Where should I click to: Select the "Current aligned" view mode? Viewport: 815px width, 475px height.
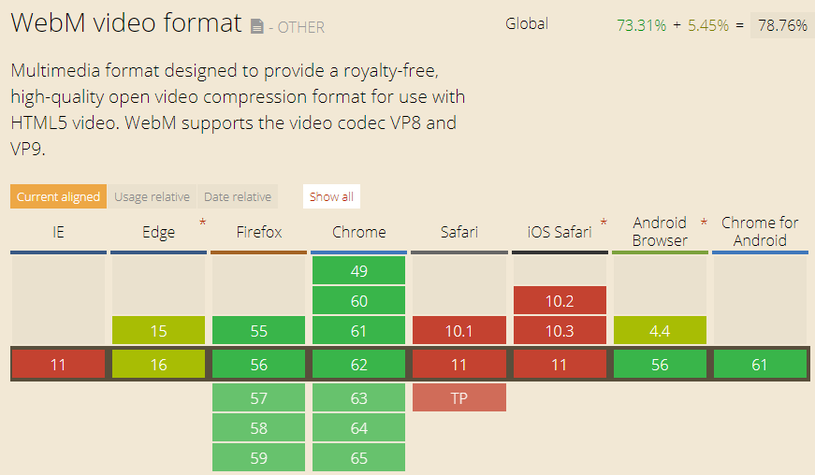pos(59,197)
